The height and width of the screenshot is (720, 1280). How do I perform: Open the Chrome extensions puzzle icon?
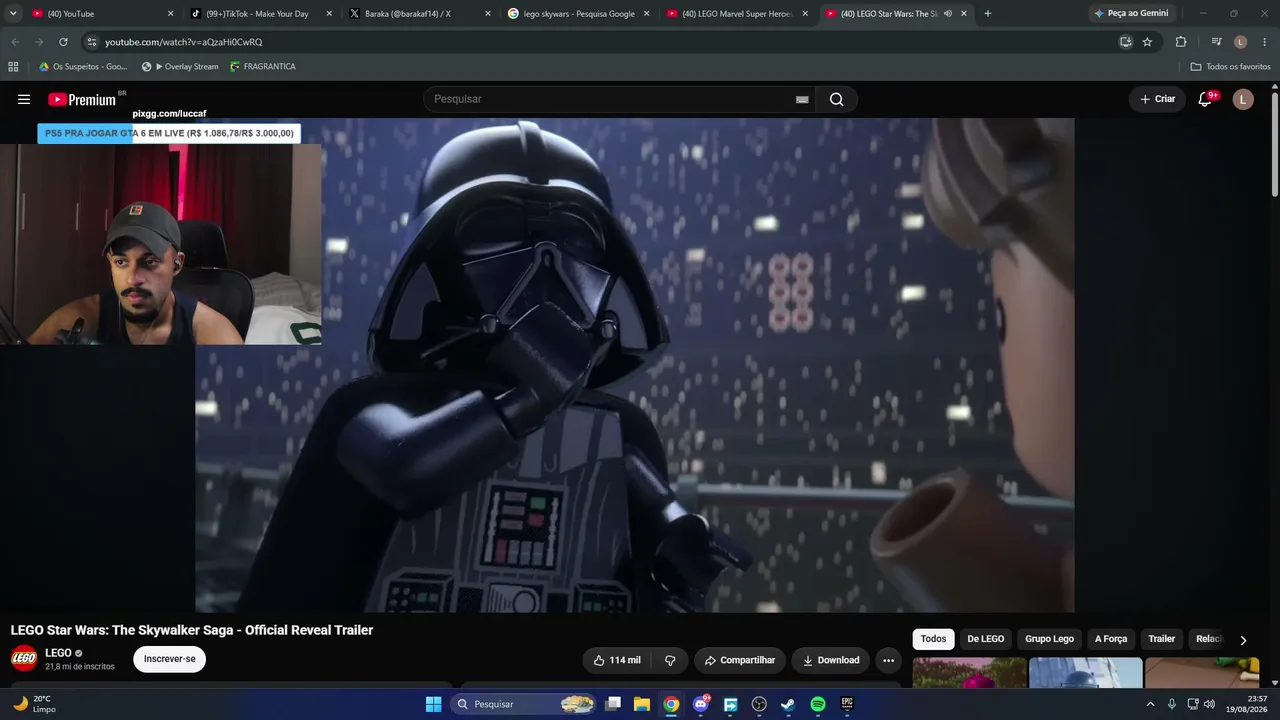coord(1181,42)
